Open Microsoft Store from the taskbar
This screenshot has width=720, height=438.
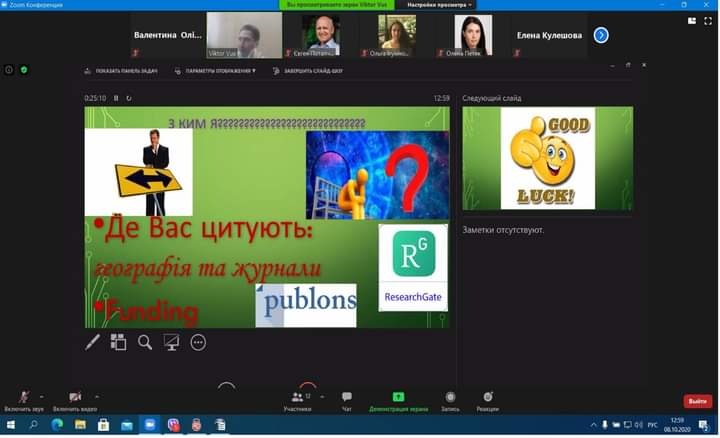(103, 425)
